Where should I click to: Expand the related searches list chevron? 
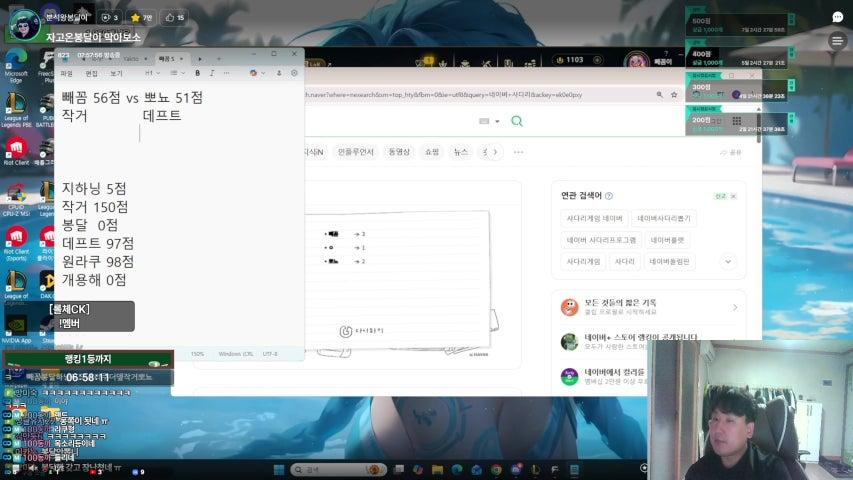click(x=728, y=262)
